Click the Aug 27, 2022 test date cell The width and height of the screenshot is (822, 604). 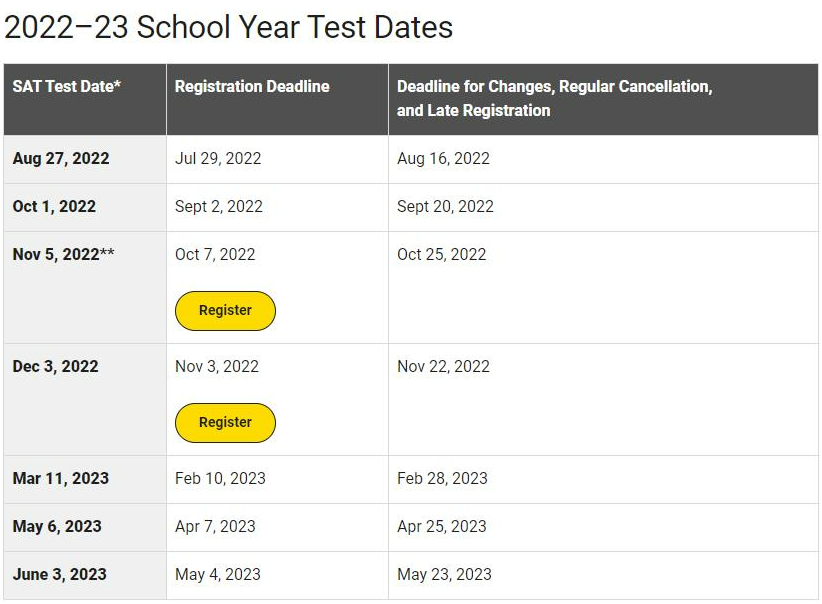tap(61, 158)
